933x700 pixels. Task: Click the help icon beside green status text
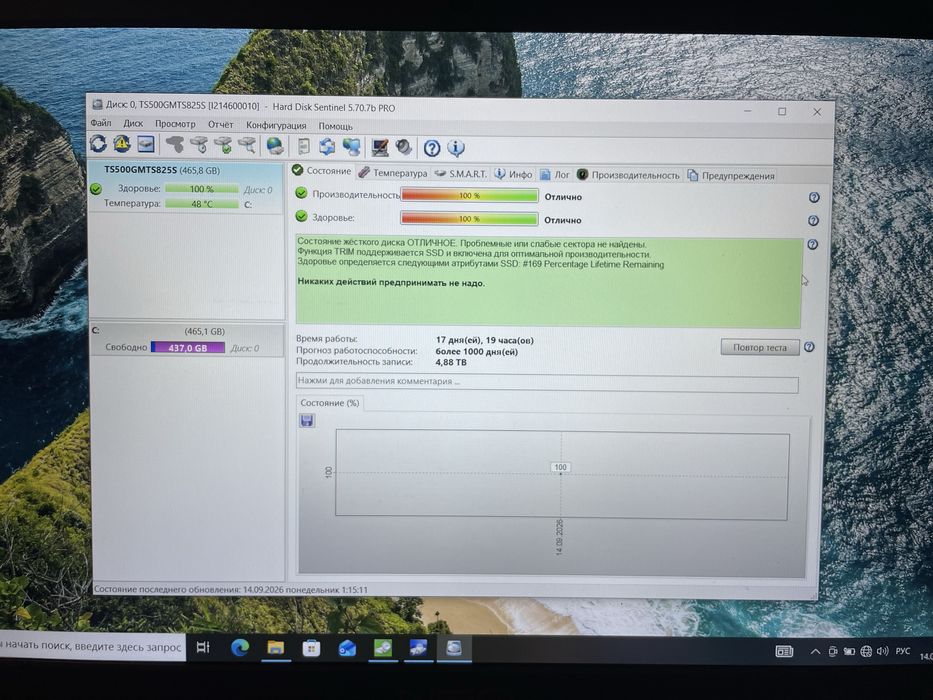pyautogui.click(x=812, y=245)
